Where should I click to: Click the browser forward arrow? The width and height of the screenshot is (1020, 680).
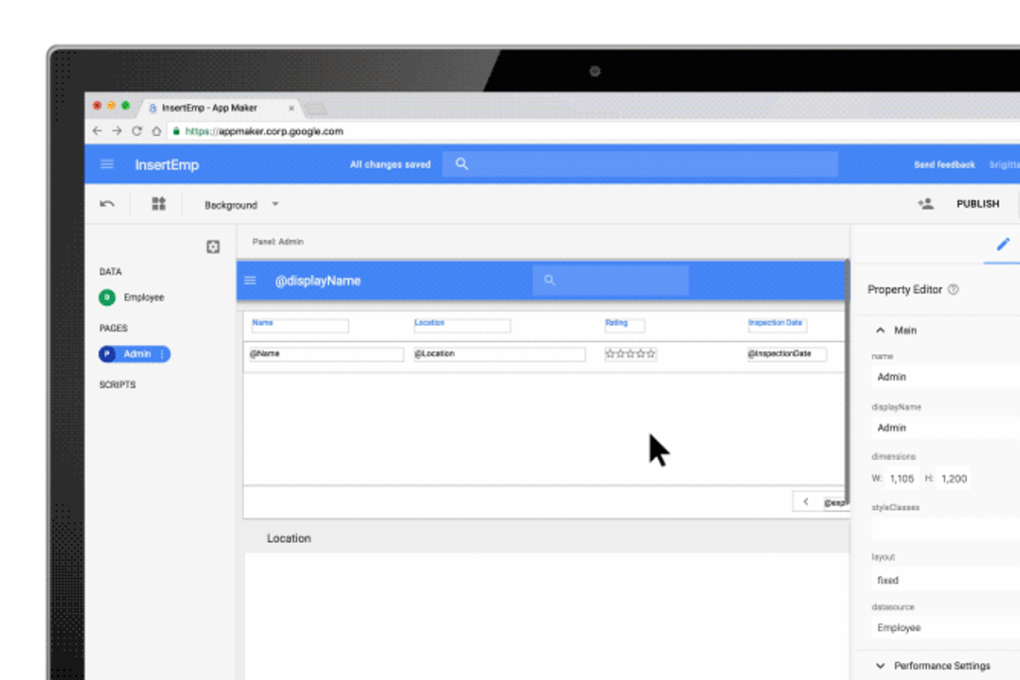click(x=117, y=131)
